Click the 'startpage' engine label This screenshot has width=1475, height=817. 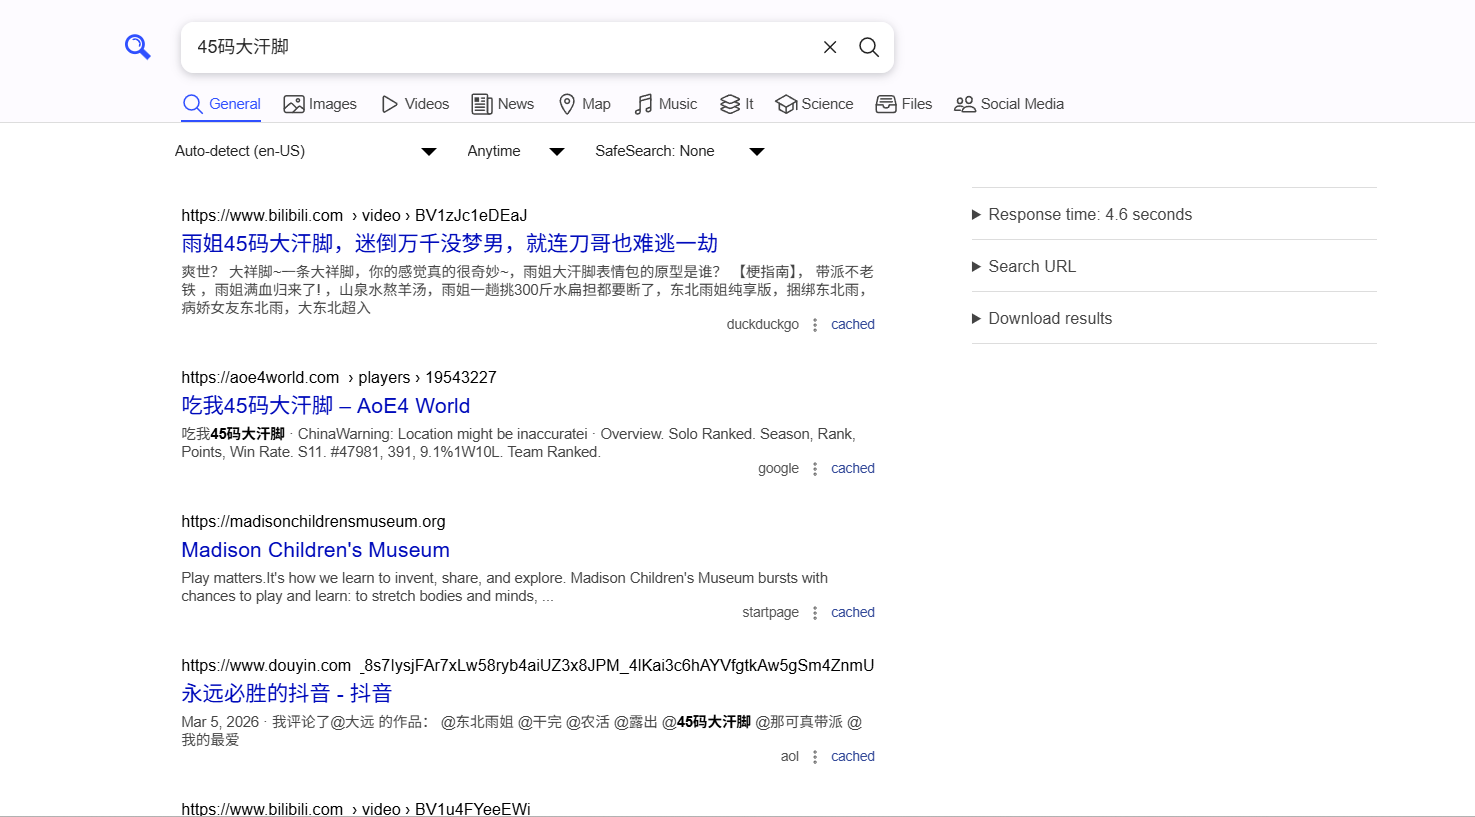click(x=770, y=612)
